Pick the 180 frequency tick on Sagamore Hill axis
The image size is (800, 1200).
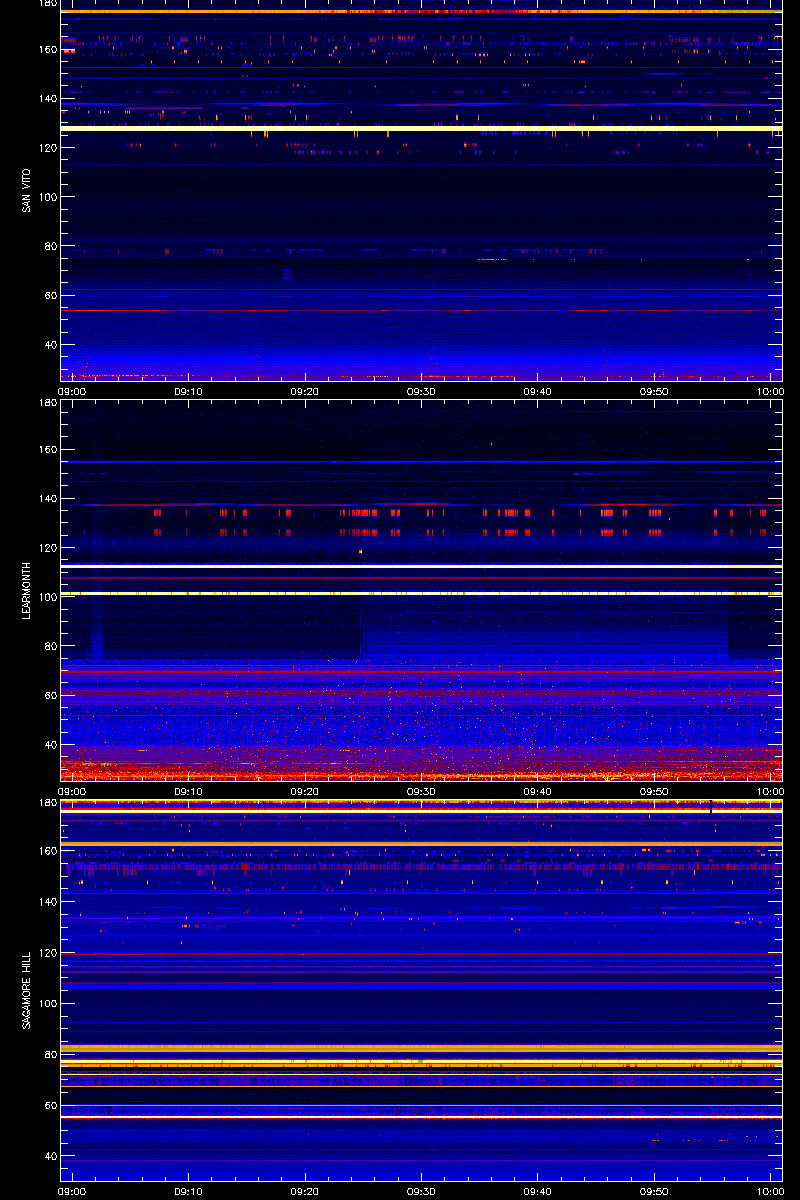pyautogui.click(x=46, y=804)
